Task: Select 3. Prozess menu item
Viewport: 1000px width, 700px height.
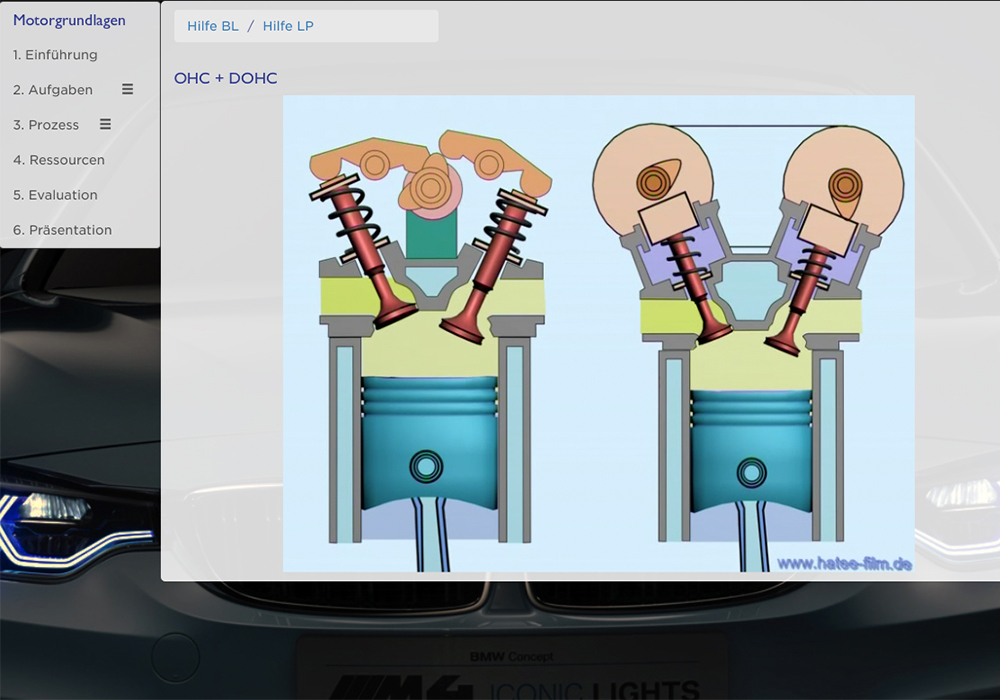Action: pyautogui.click(x=46, y=125)
